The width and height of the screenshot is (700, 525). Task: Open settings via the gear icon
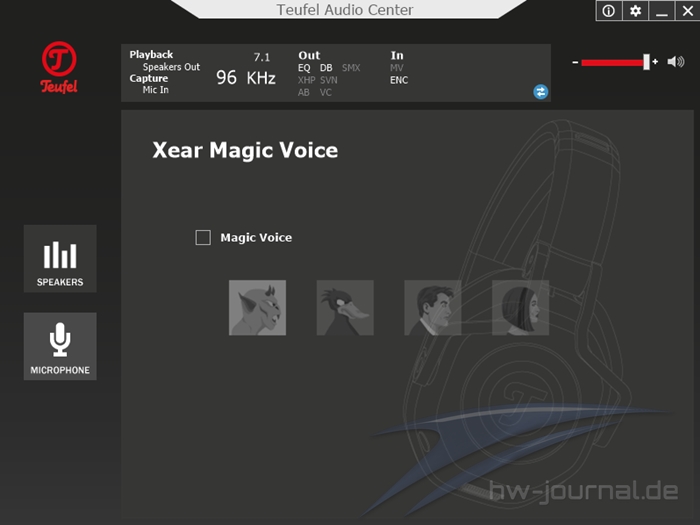point(635,11)
